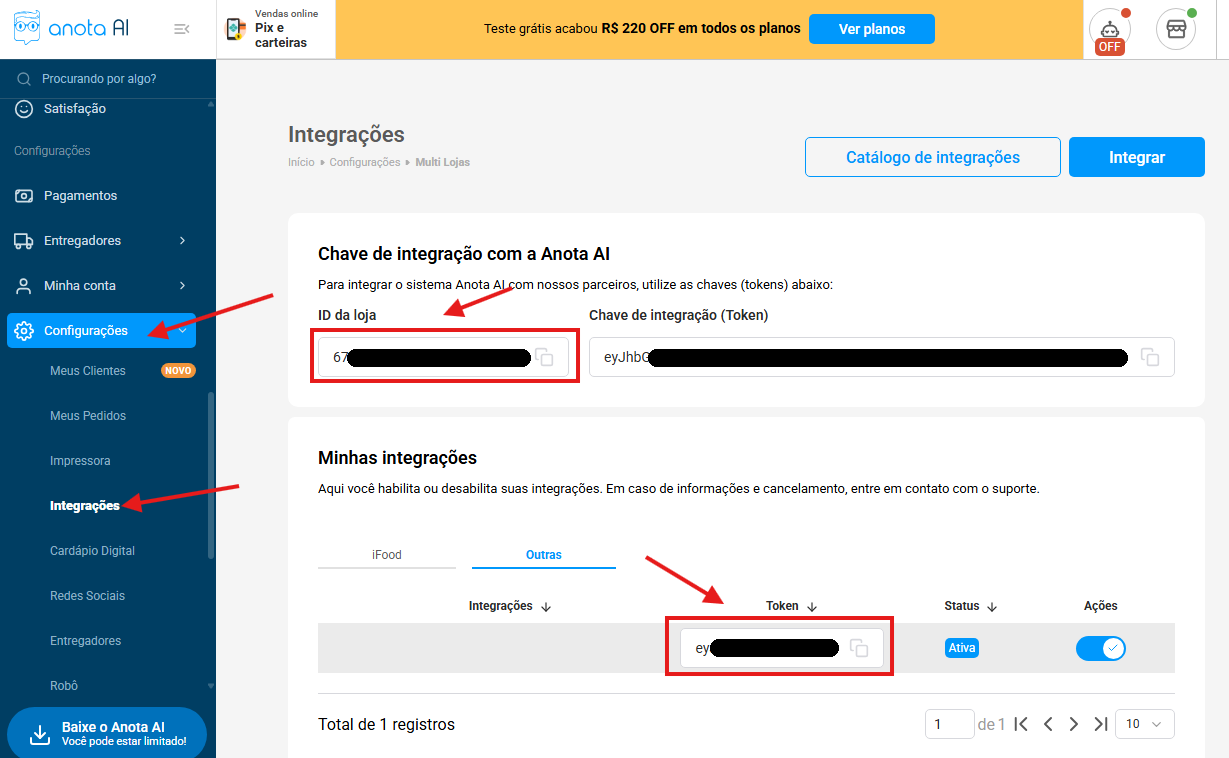Viewport: 1229px width, 758px height.
Task: Open the rows-per-page dropdown showing 10
Action: [x=1145, y=724]
